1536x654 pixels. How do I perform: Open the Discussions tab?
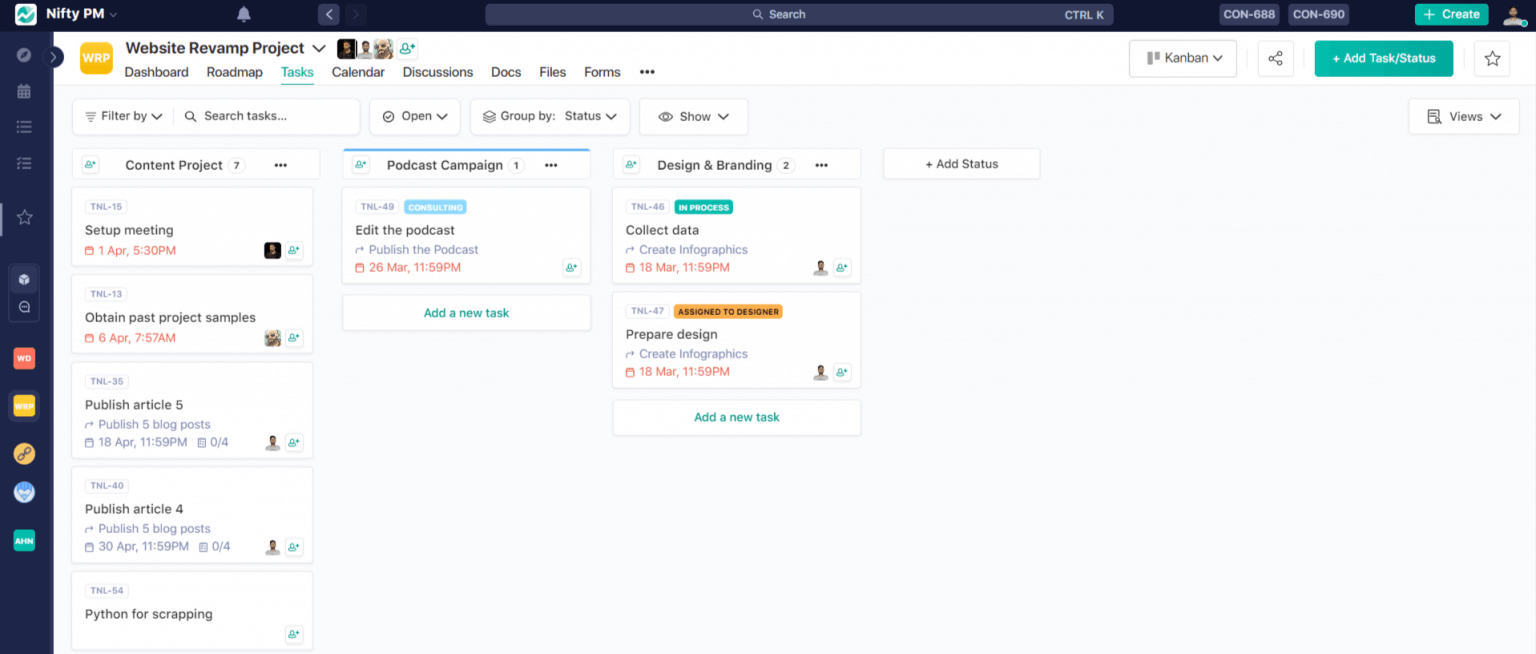(437, 72)
